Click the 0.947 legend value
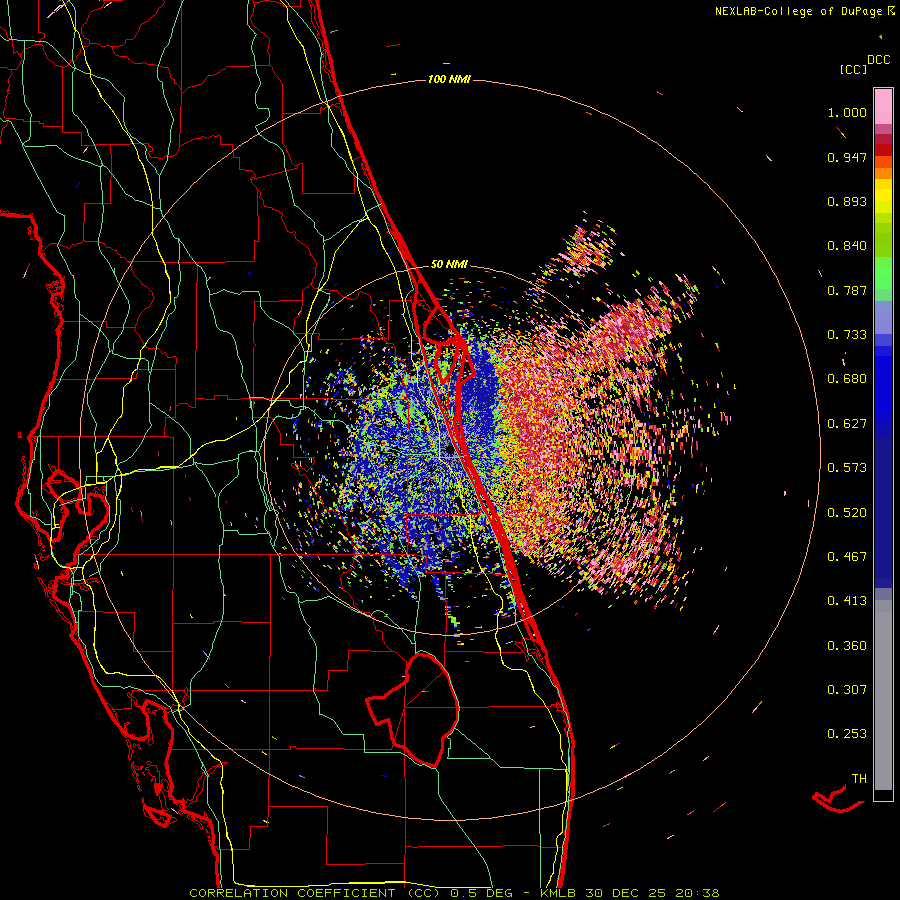 [847, 157]
